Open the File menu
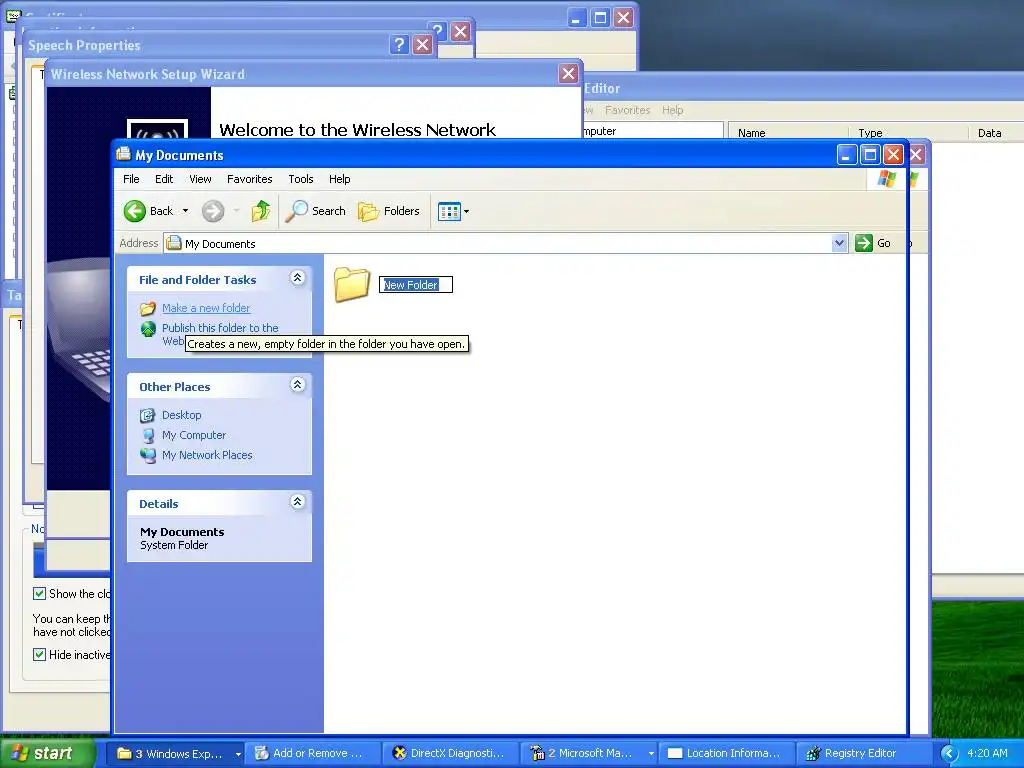 [x=131, y=179]
